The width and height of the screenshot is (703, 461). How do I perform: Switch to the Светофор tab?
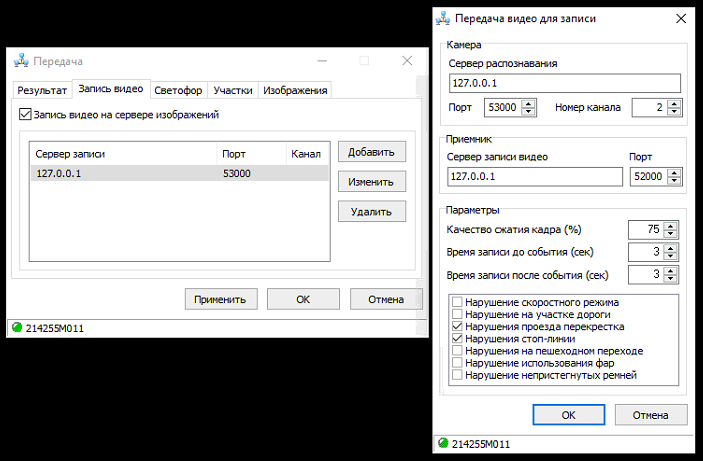(178, 90)
